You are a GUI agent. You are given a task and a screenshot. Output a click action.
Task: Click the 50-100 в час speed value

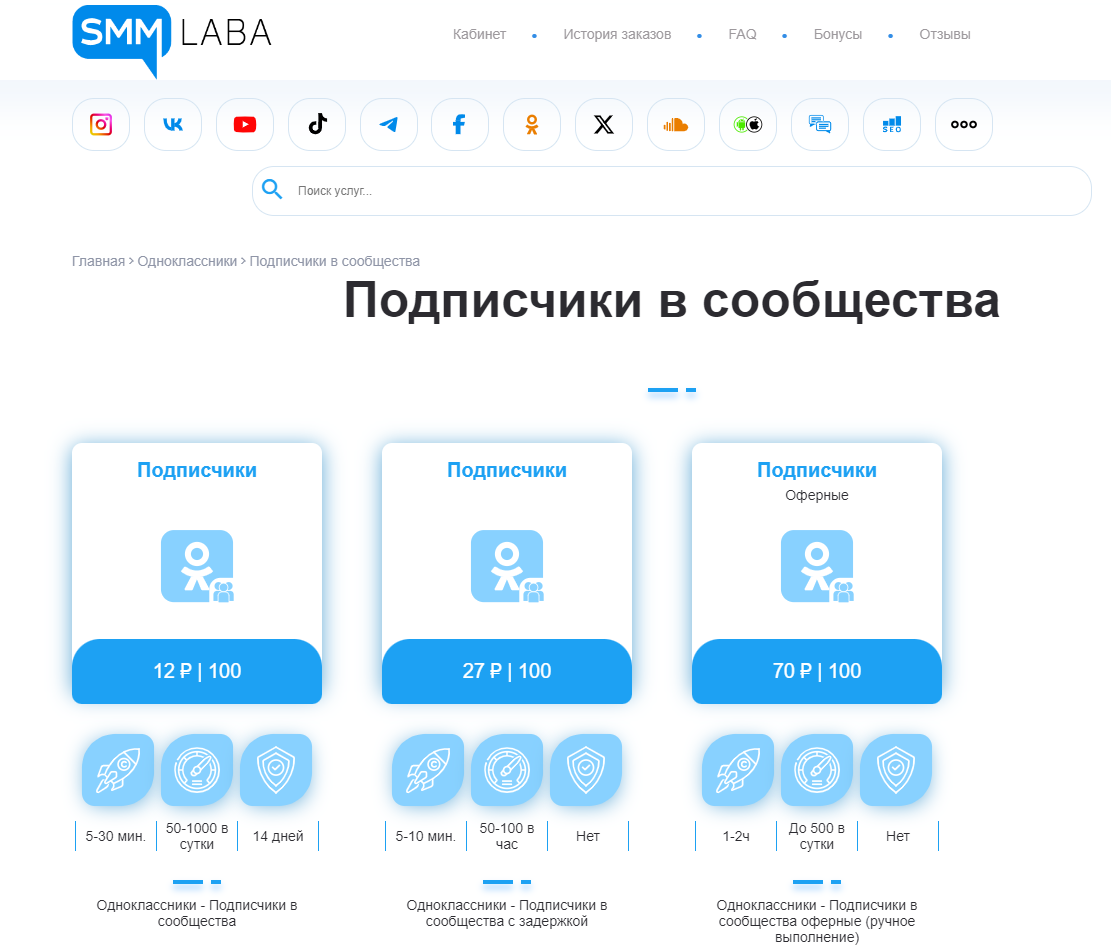(x=507, y=836)
